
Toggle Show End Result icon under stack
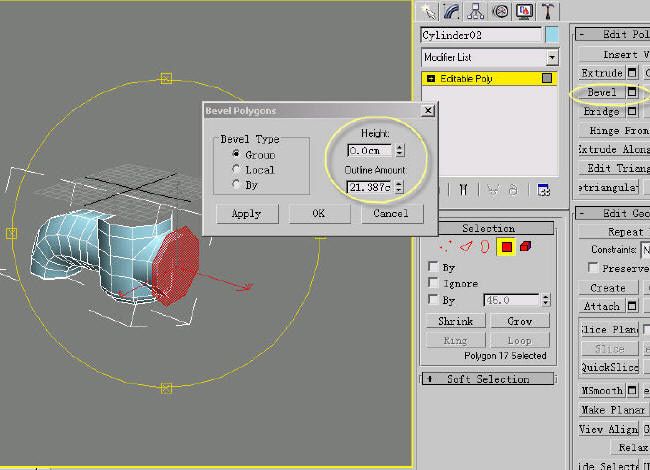(463, 190)
